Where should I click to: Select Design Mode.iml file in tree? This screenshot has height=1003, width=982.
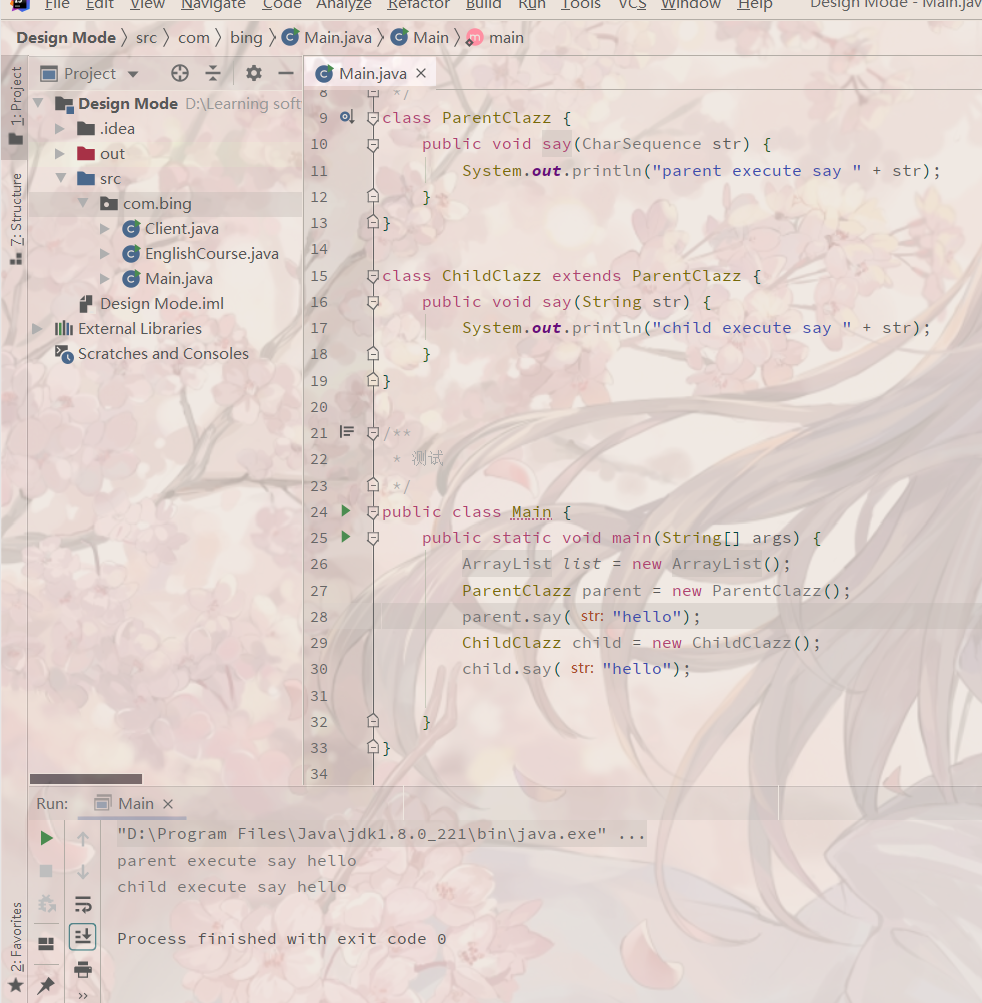pos(152,303)
